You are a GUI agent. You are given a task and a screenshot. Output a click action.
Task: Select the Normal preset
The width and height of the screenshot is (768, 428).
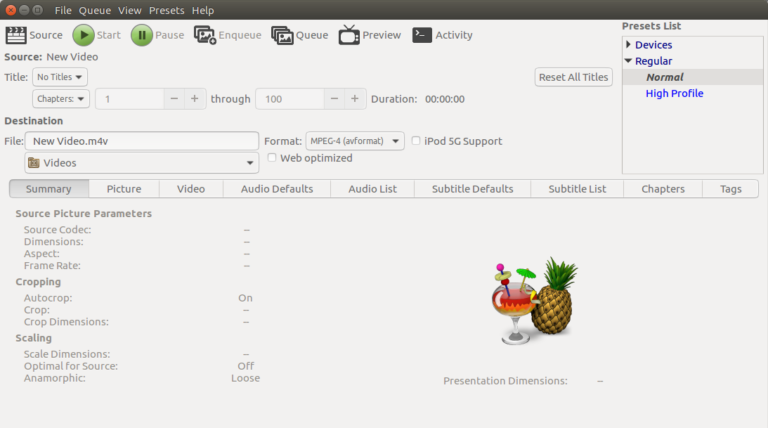point(664,77)
